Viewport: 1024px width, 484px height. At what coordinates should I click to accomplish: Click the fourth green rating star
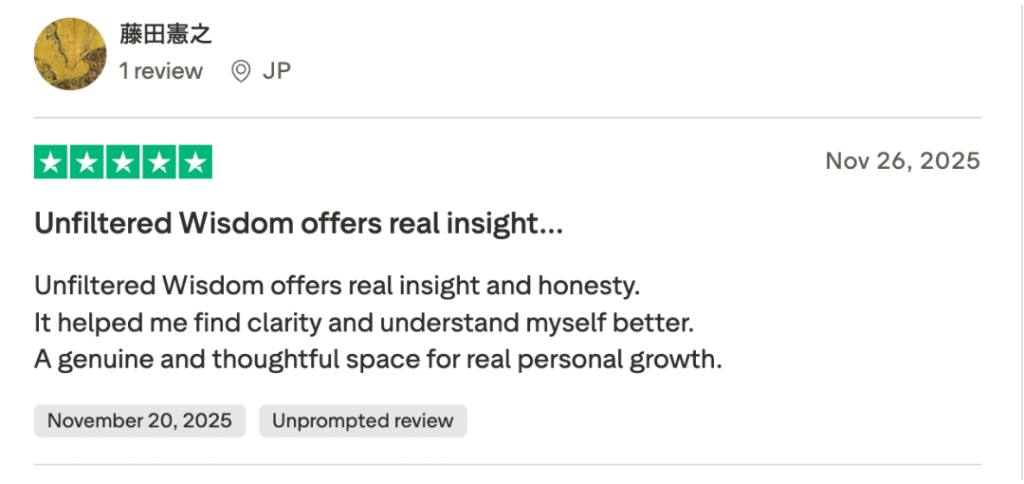pyautogui.click(x=160, y=162)
